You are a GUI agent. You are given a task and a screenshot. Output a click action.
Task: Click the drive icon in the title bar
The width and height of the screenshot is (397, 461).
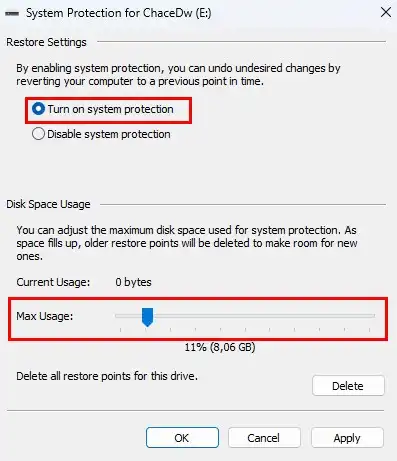pos(12,13)
